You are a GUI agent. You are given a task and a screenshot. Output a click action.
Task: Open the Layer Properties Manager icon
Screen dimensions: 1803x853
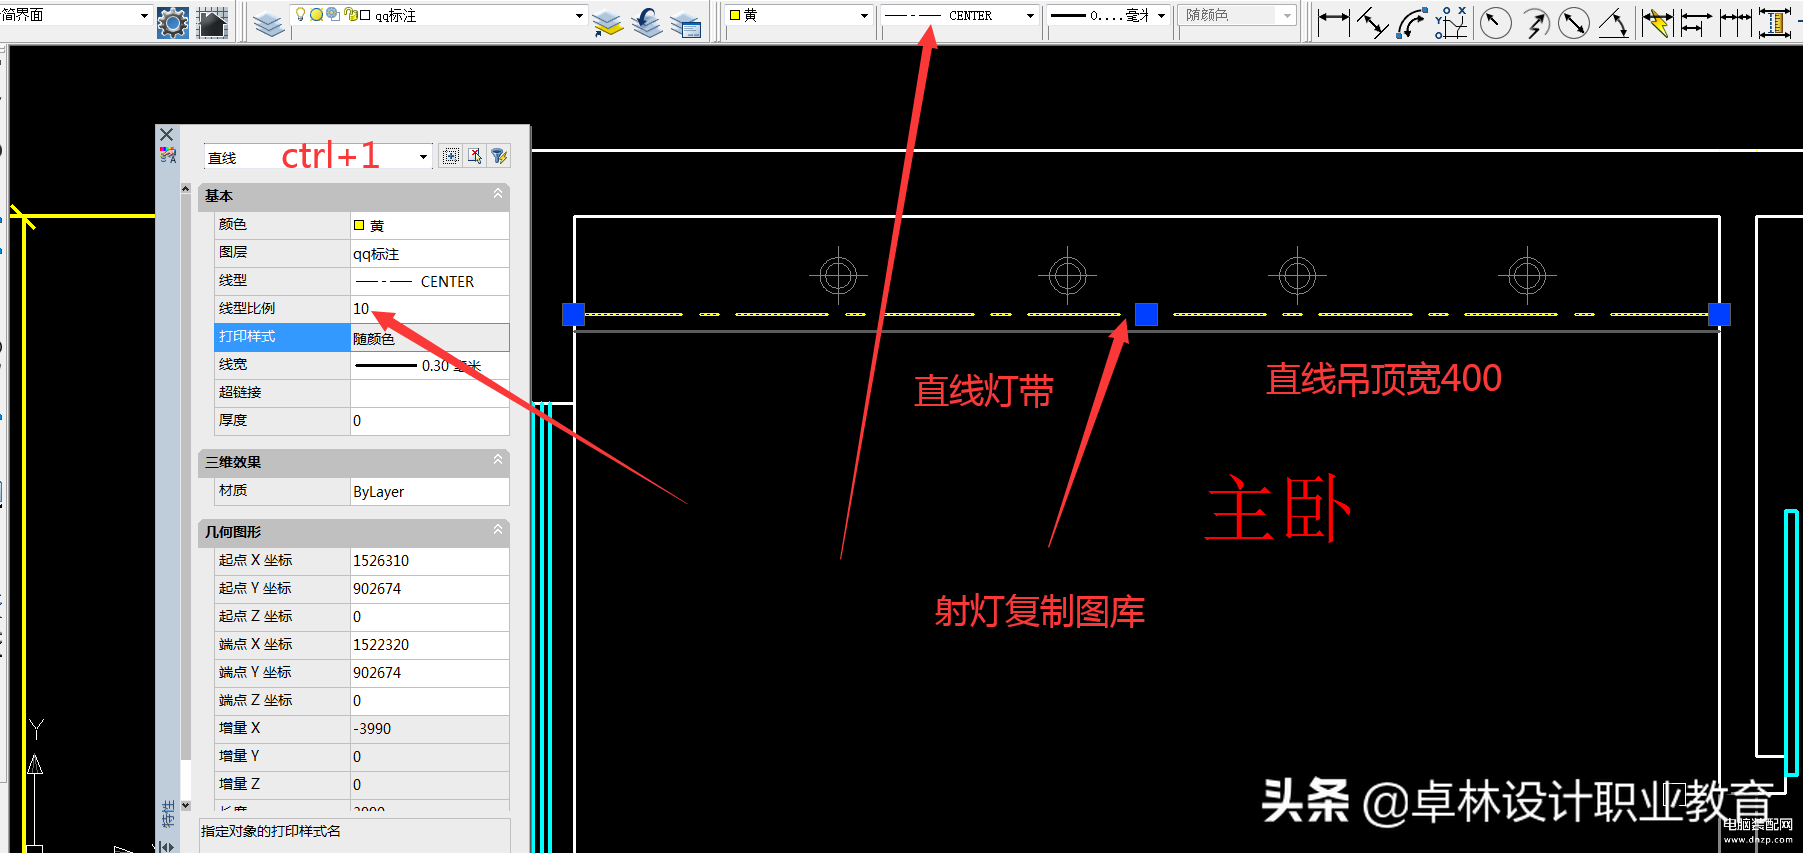tap(268, 22)
